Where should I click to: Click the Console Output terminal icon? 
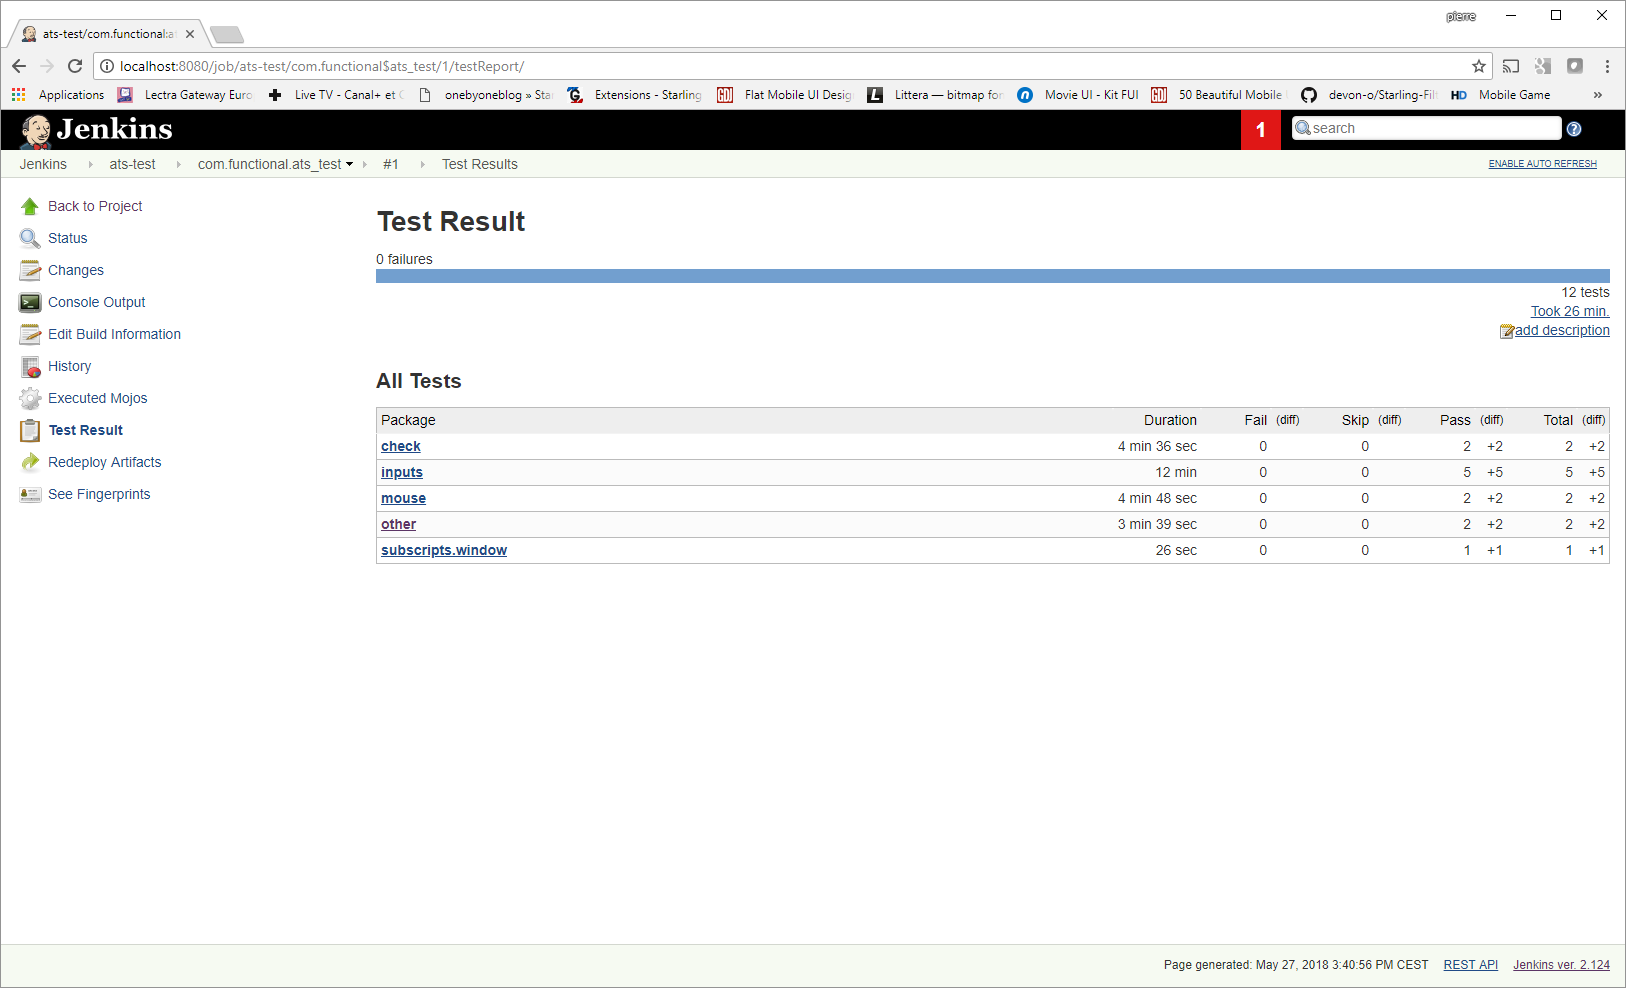pos(30,302)
